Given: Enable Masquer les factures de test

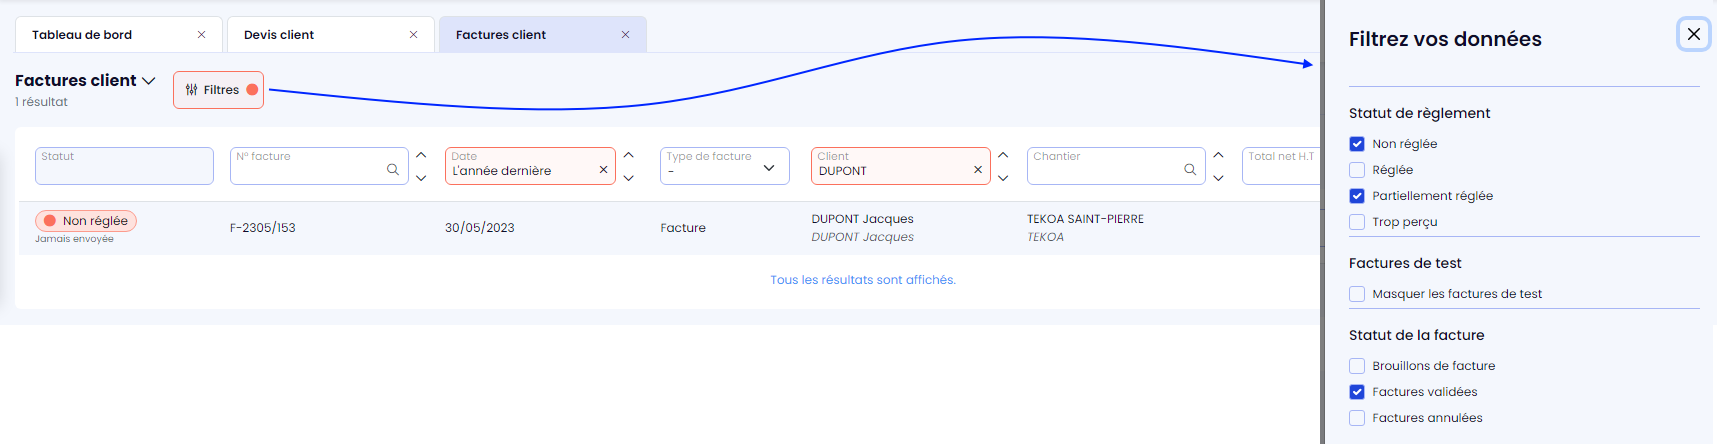Looking at the screenshot, I should click(x=1357, y=294).
